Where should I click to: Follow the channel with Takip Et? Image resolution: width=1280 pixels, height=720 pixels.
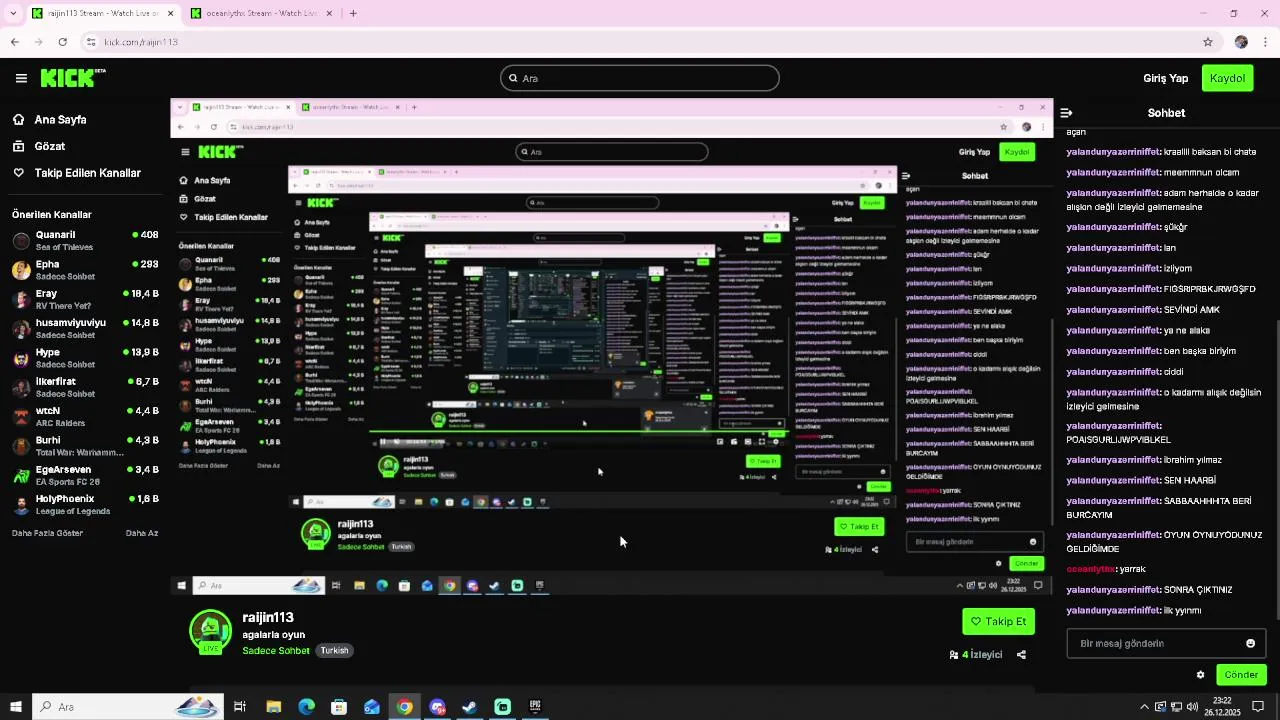[998, 621]
